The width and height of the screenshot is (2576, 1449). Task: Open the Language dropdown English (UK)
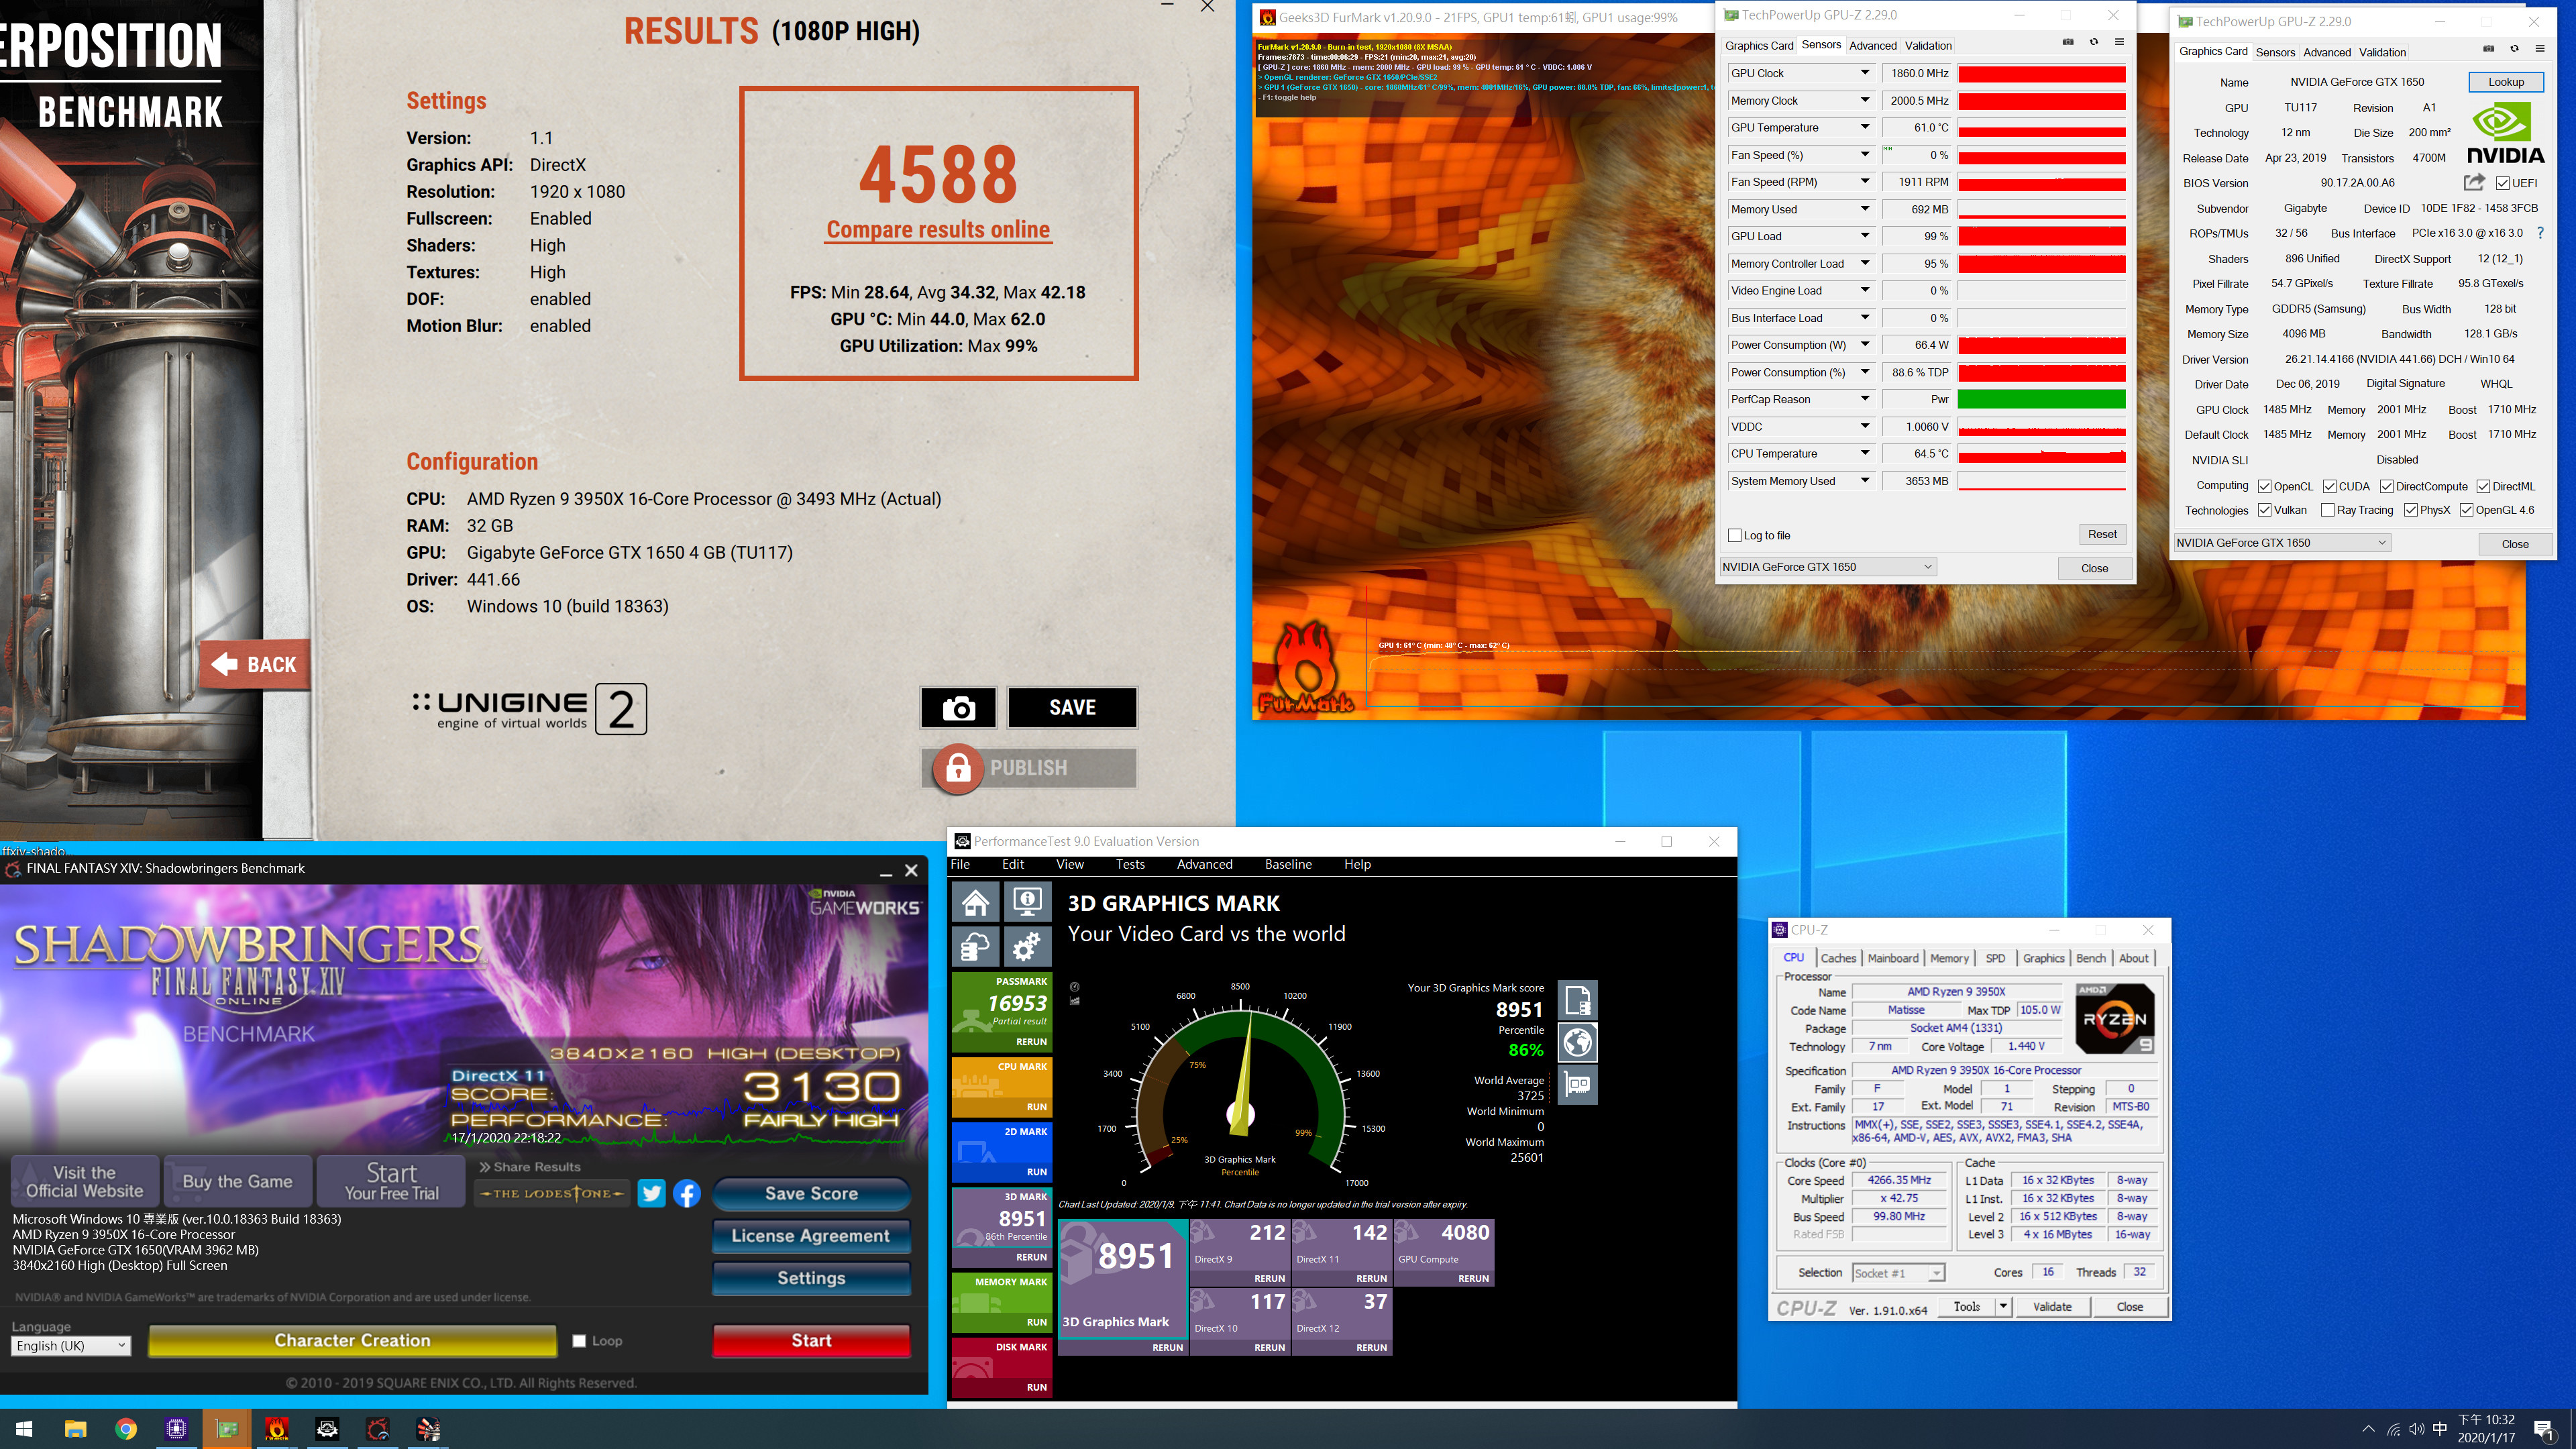click(70, 1346)
